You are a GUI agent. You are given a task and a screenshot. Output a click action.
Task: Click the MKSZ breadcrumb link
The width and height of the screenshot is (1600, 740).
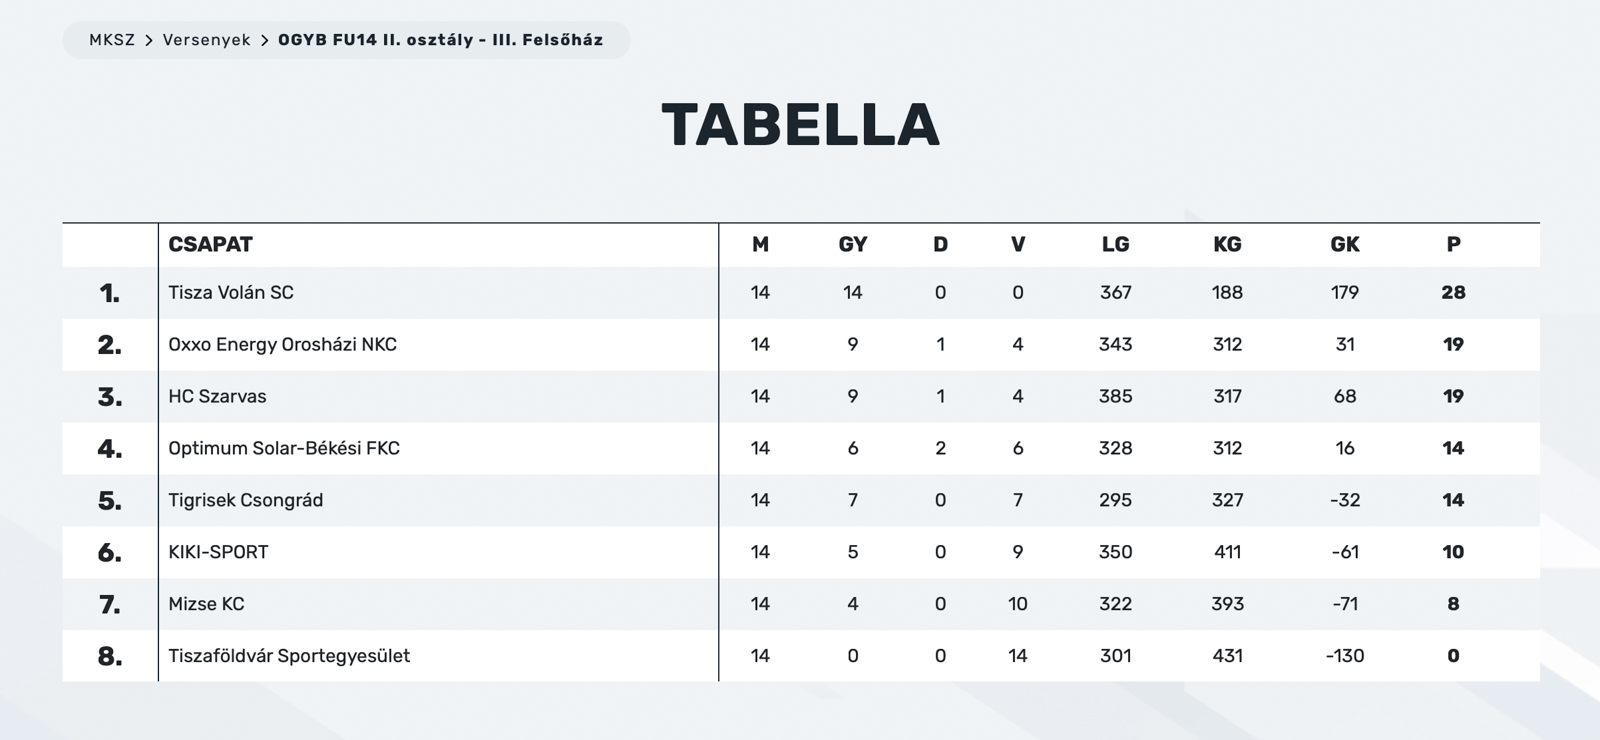coord(111,41)
